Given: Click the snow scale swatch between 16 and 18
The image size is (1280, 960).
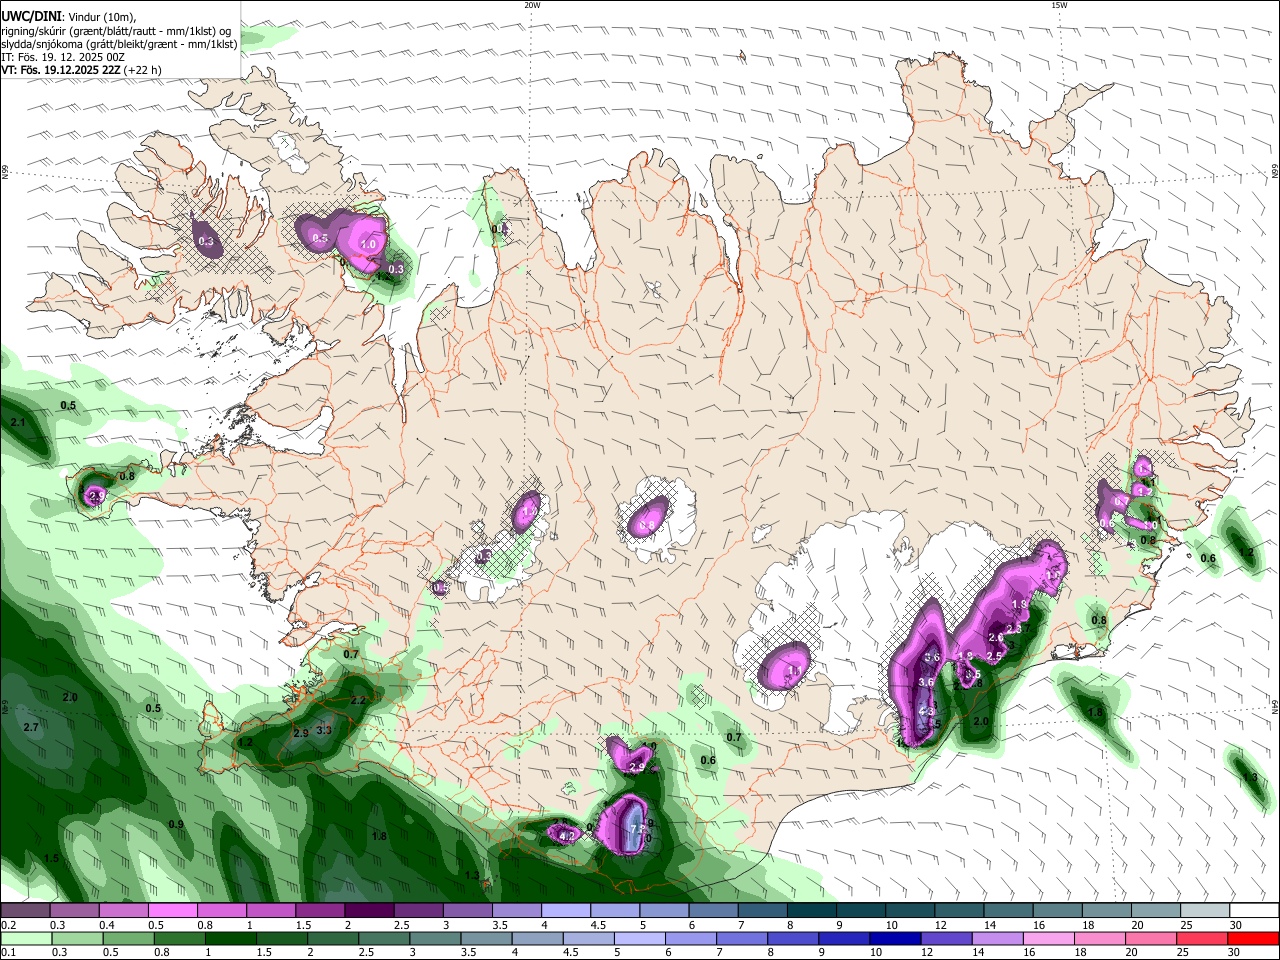Looking at the screenshot, I should pyautogui.click(x=1058, y=911).
